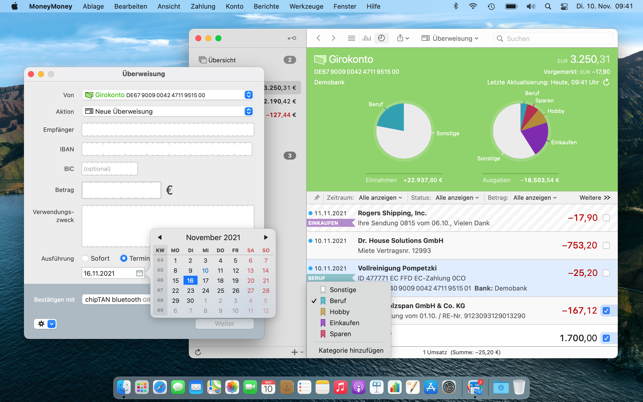Screen dimensions: 643x402
Task: Open the Bestätigen mit chipTAN dropdown
Action: click(116, 299)
